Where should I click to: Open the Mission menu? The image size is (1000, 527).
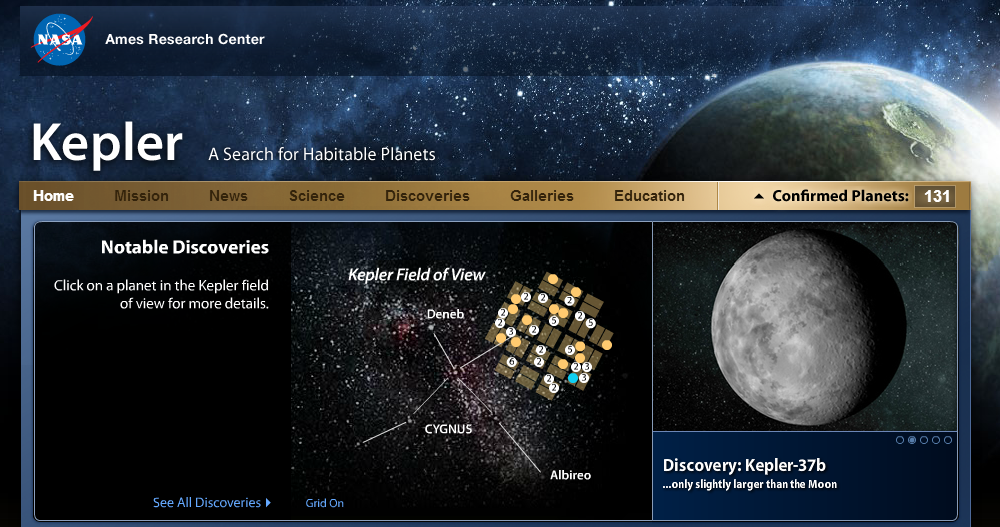click(142, 196)
